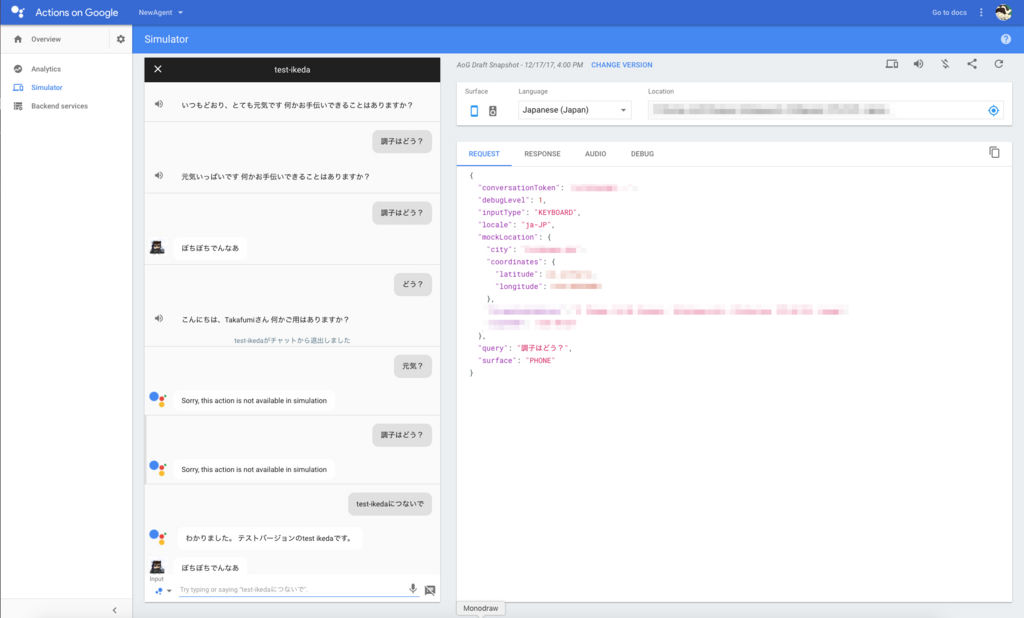Use current location target icon
Viewport: 1024px width, 618px height.
click(x=993, y=110)
